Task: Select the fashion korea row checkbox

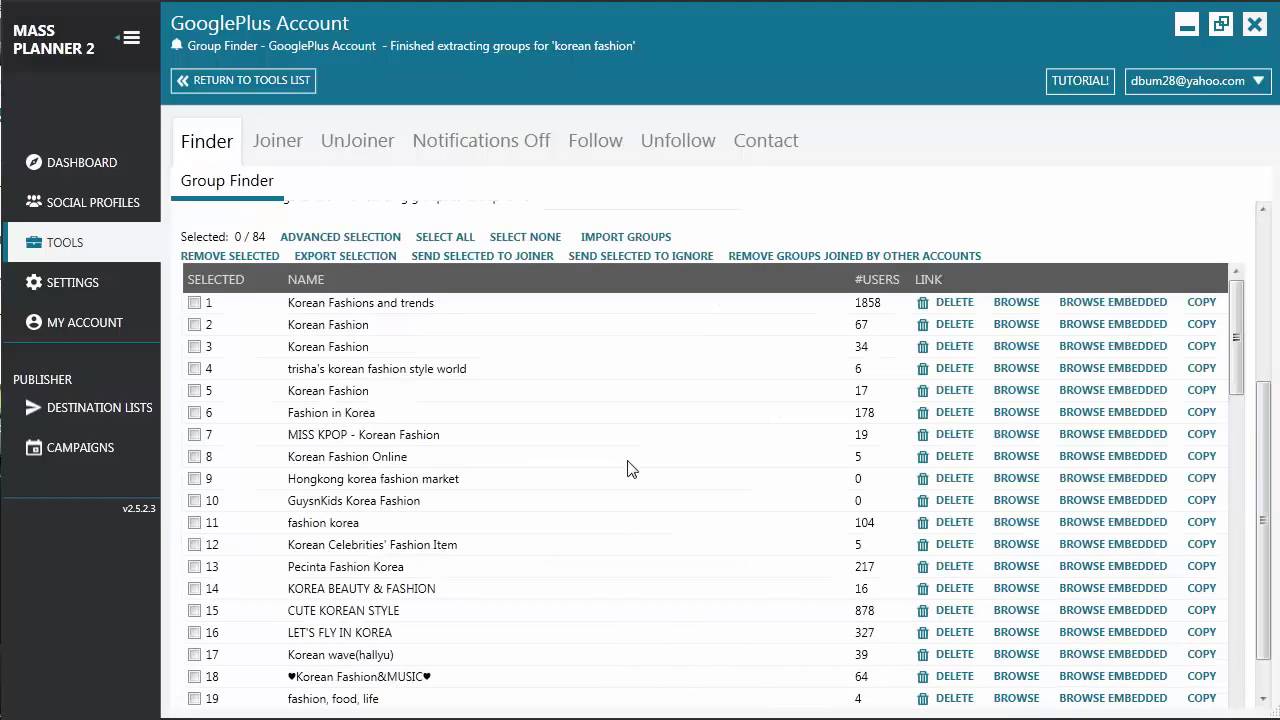Action: [194, 523]
